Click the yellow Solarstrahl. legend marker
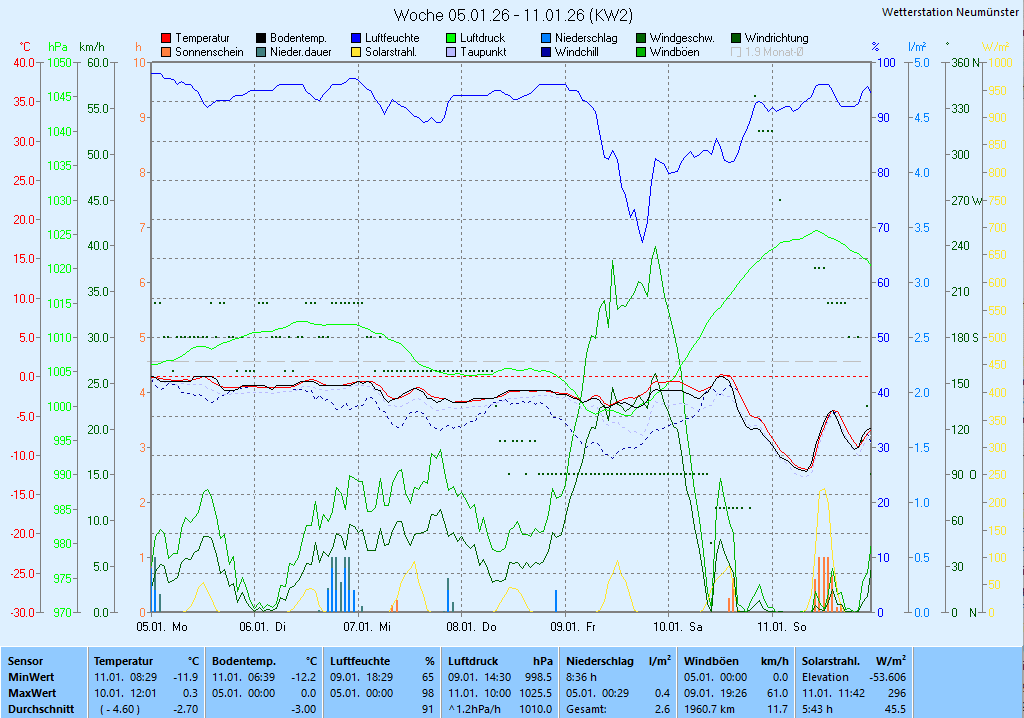Screen dimensions: 1024x718 coord(356,52)
